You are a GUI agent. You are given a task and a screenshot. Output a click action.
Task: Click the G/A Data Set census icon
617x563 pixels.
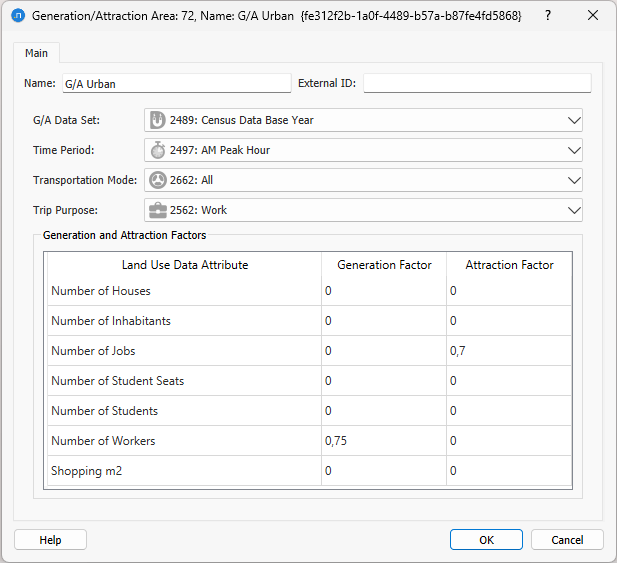(x=158, y=120)
